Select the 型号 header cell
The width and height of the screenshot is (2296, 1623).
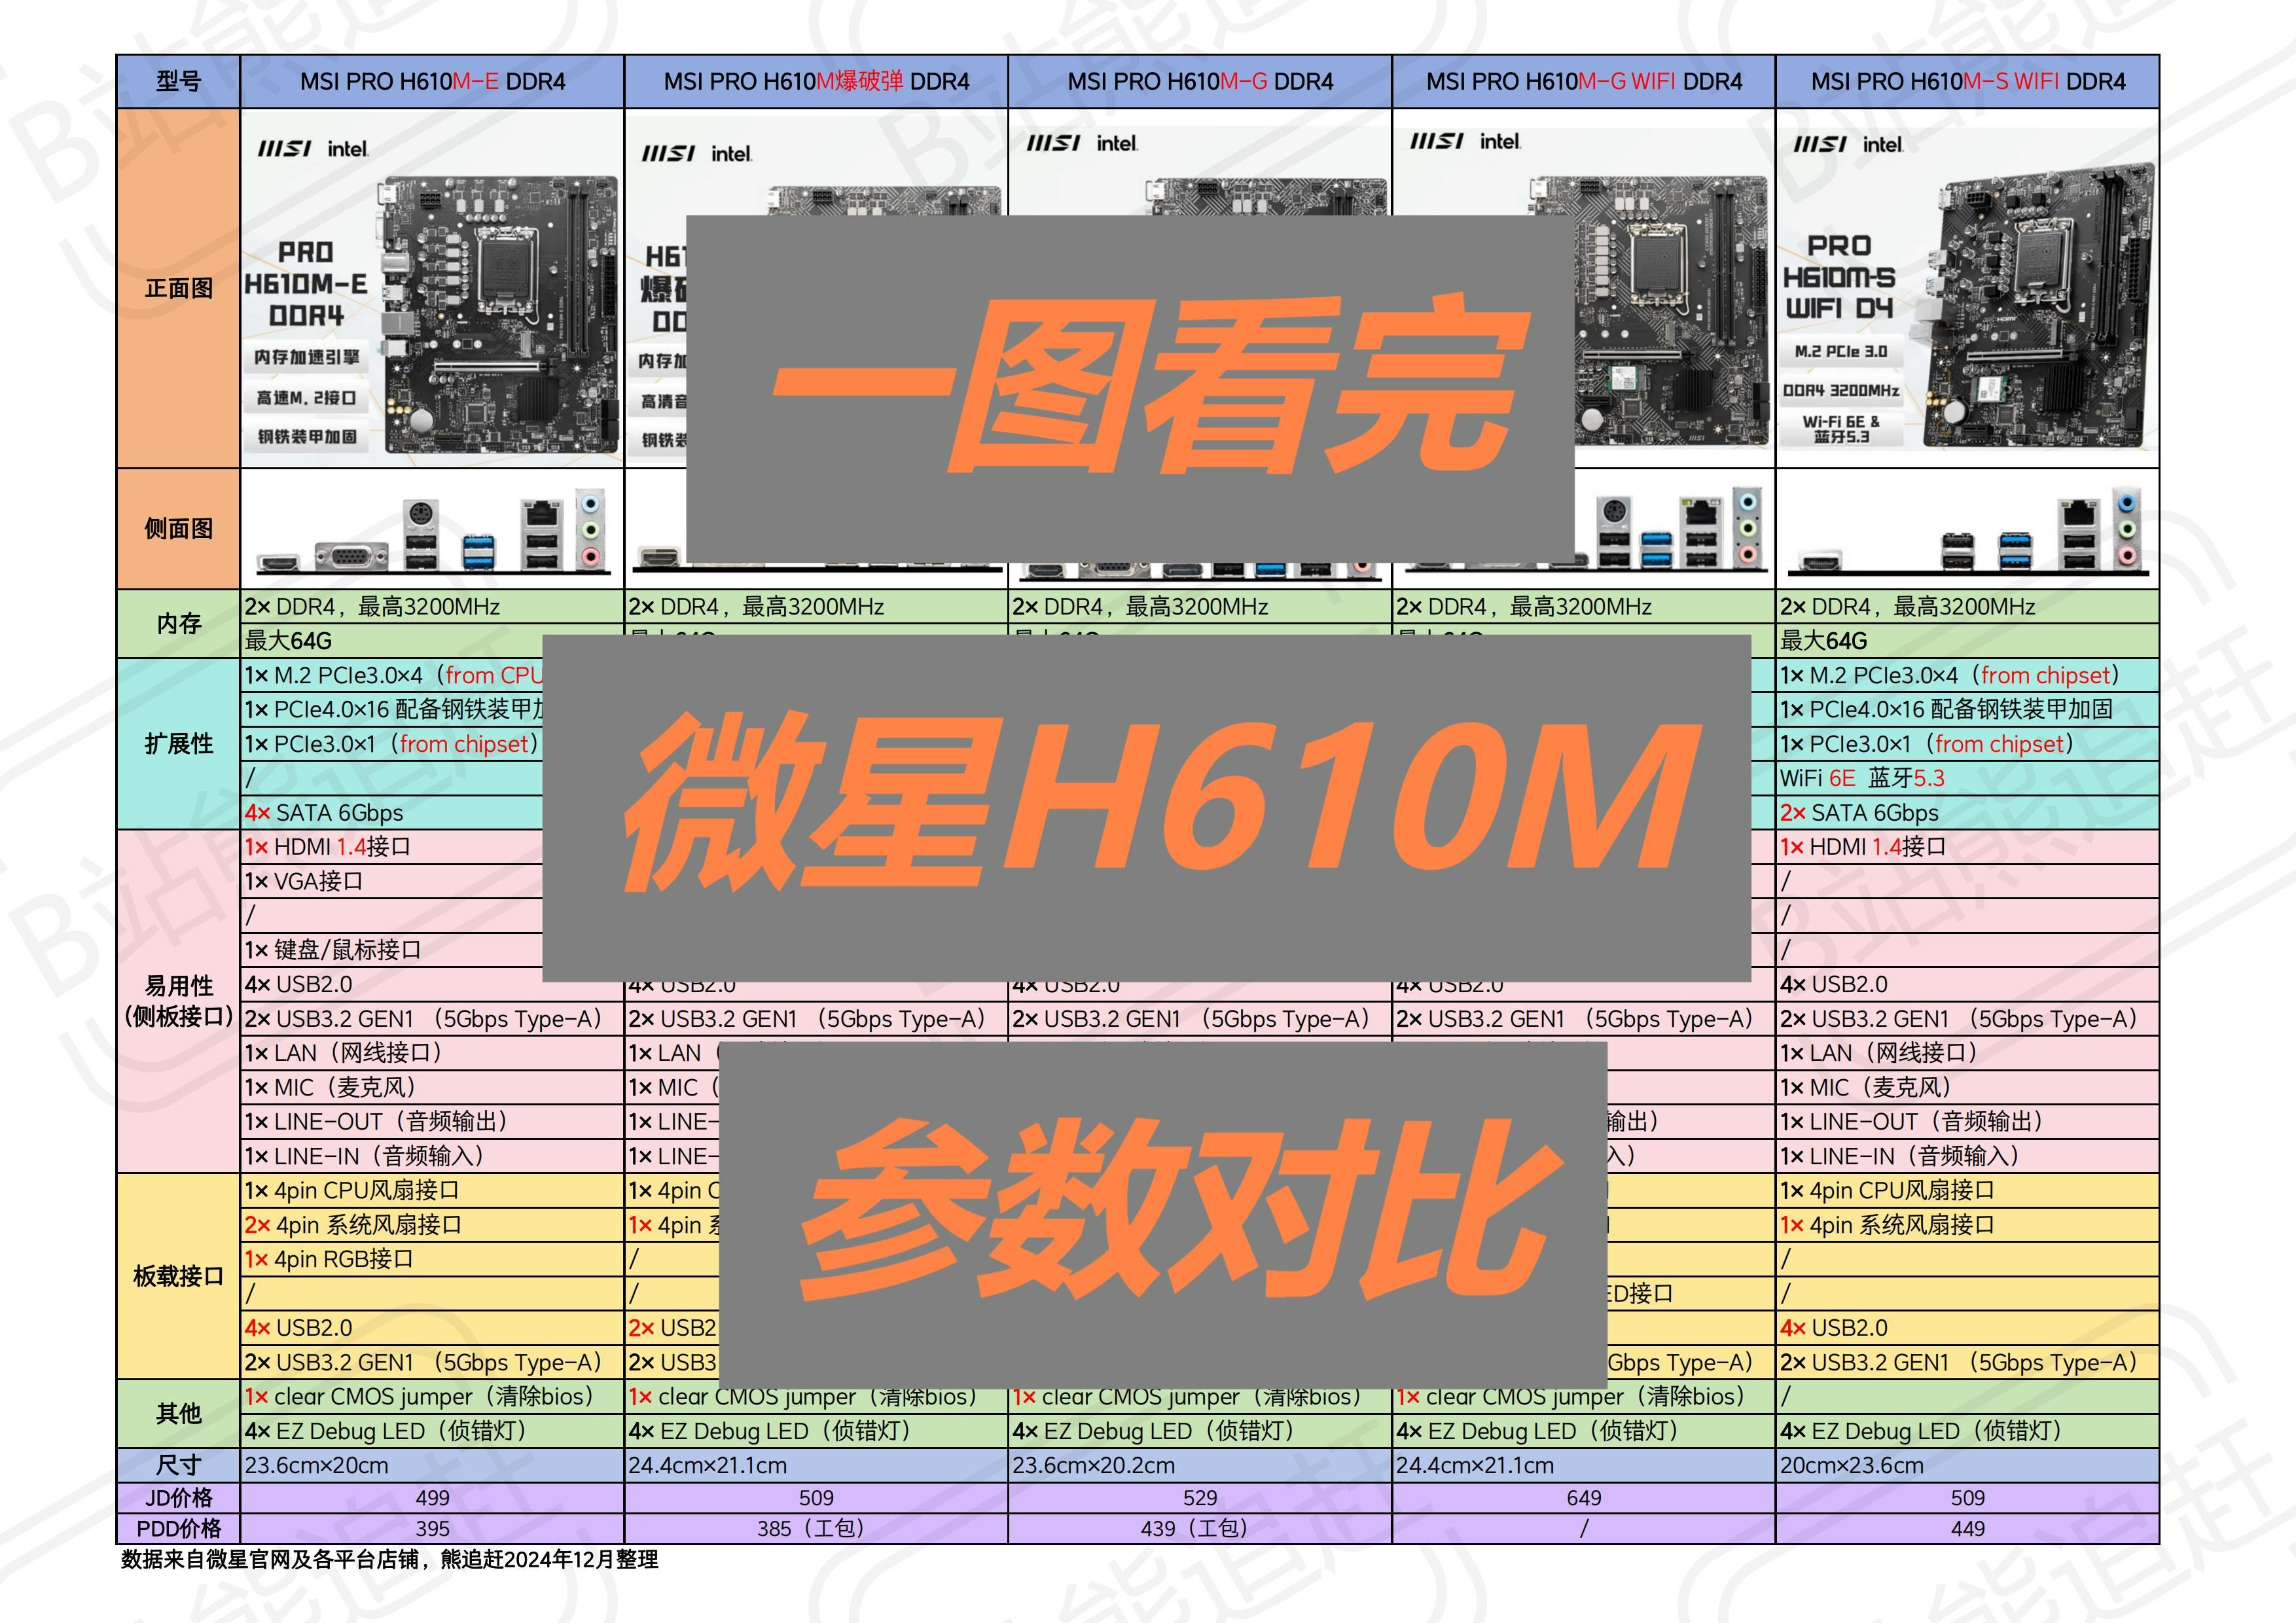click(x=178, y=82)
